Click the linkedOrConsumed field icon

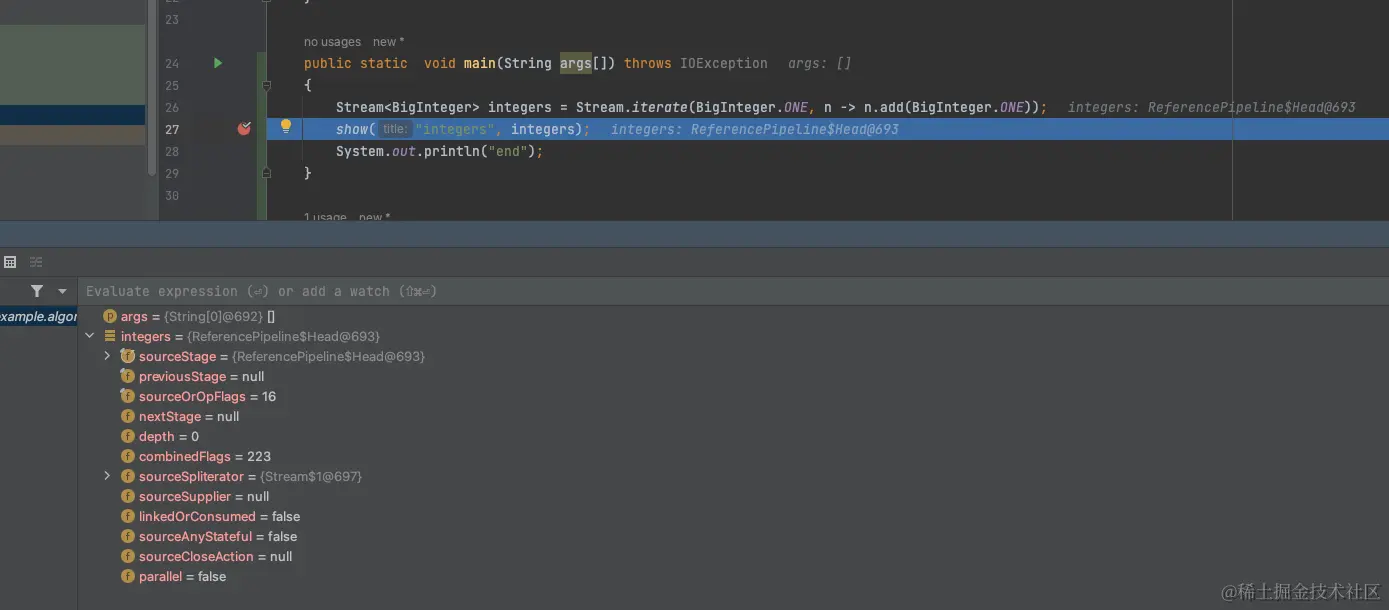(x=128, y=516)
